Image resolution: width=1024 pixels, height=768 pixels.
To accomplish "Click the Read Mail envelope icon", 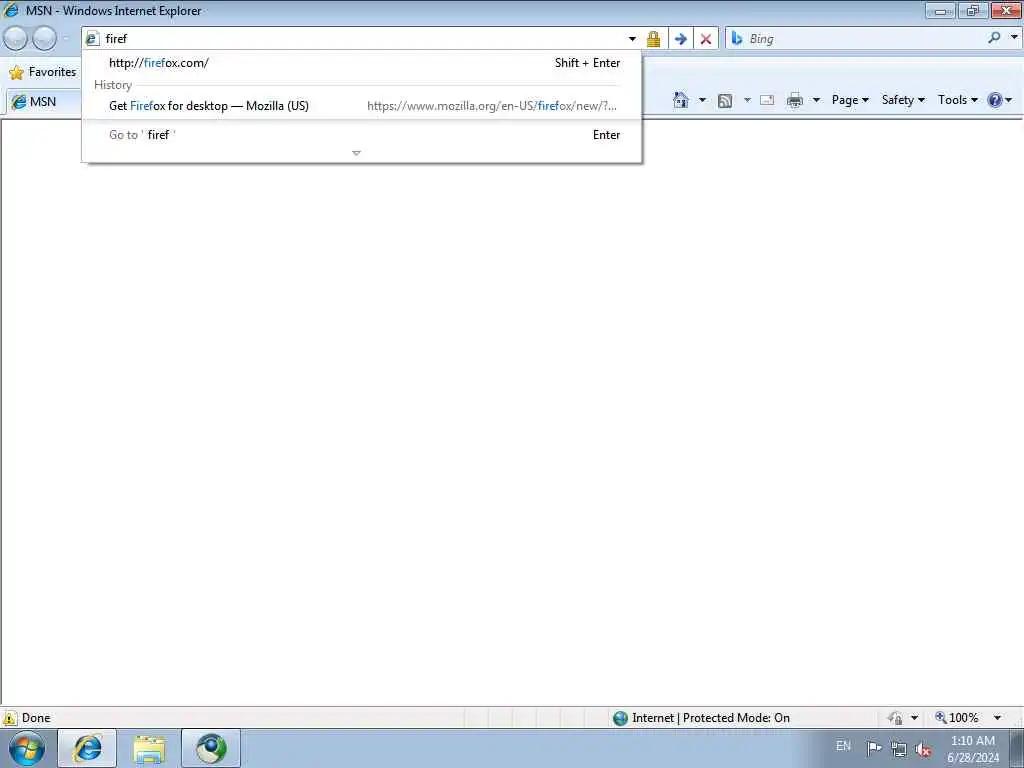I will 767,100.
